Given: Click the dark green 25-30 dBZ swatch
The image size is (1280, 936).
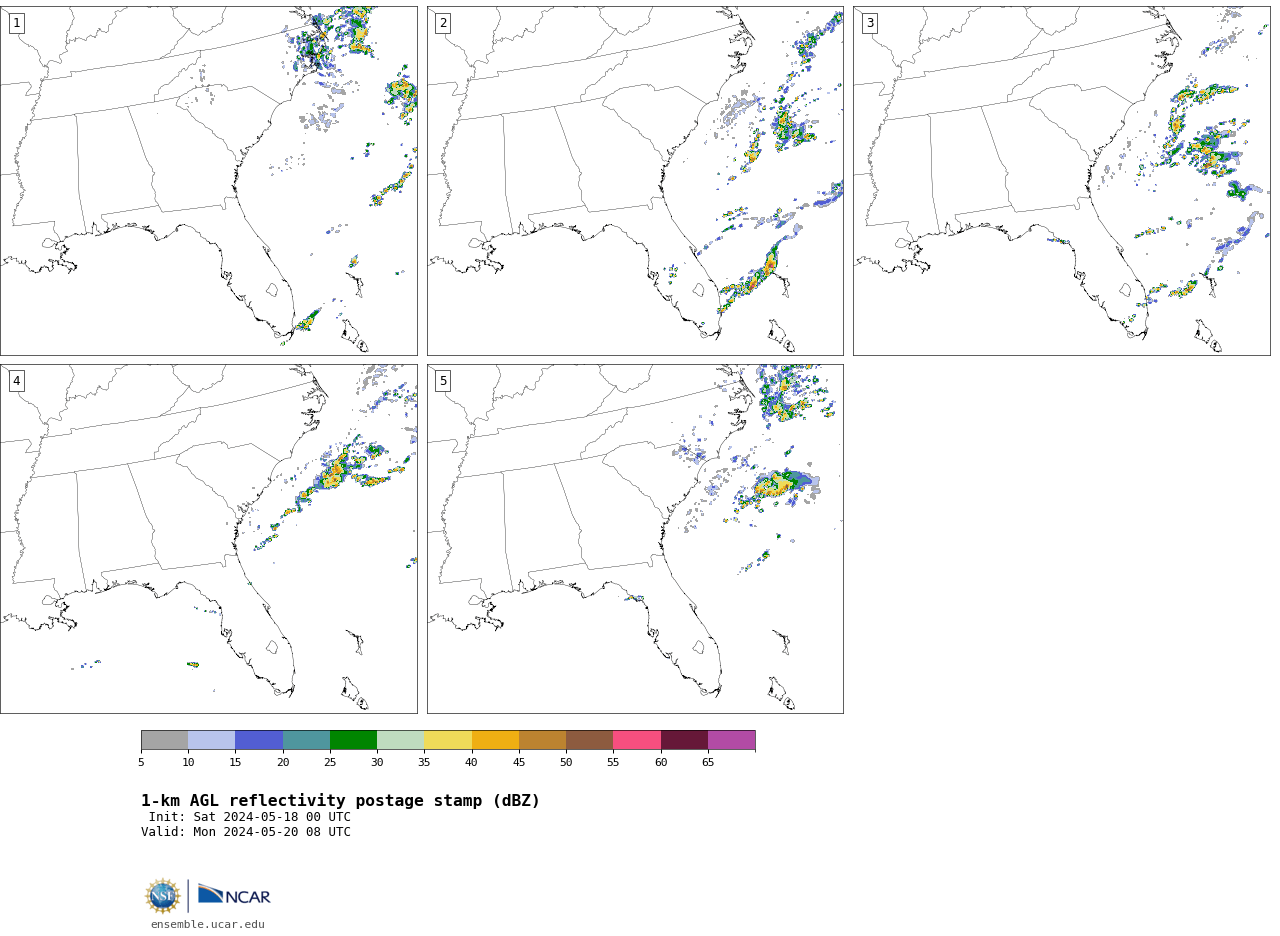Looking at the screenshot, I should pos(353,740).
